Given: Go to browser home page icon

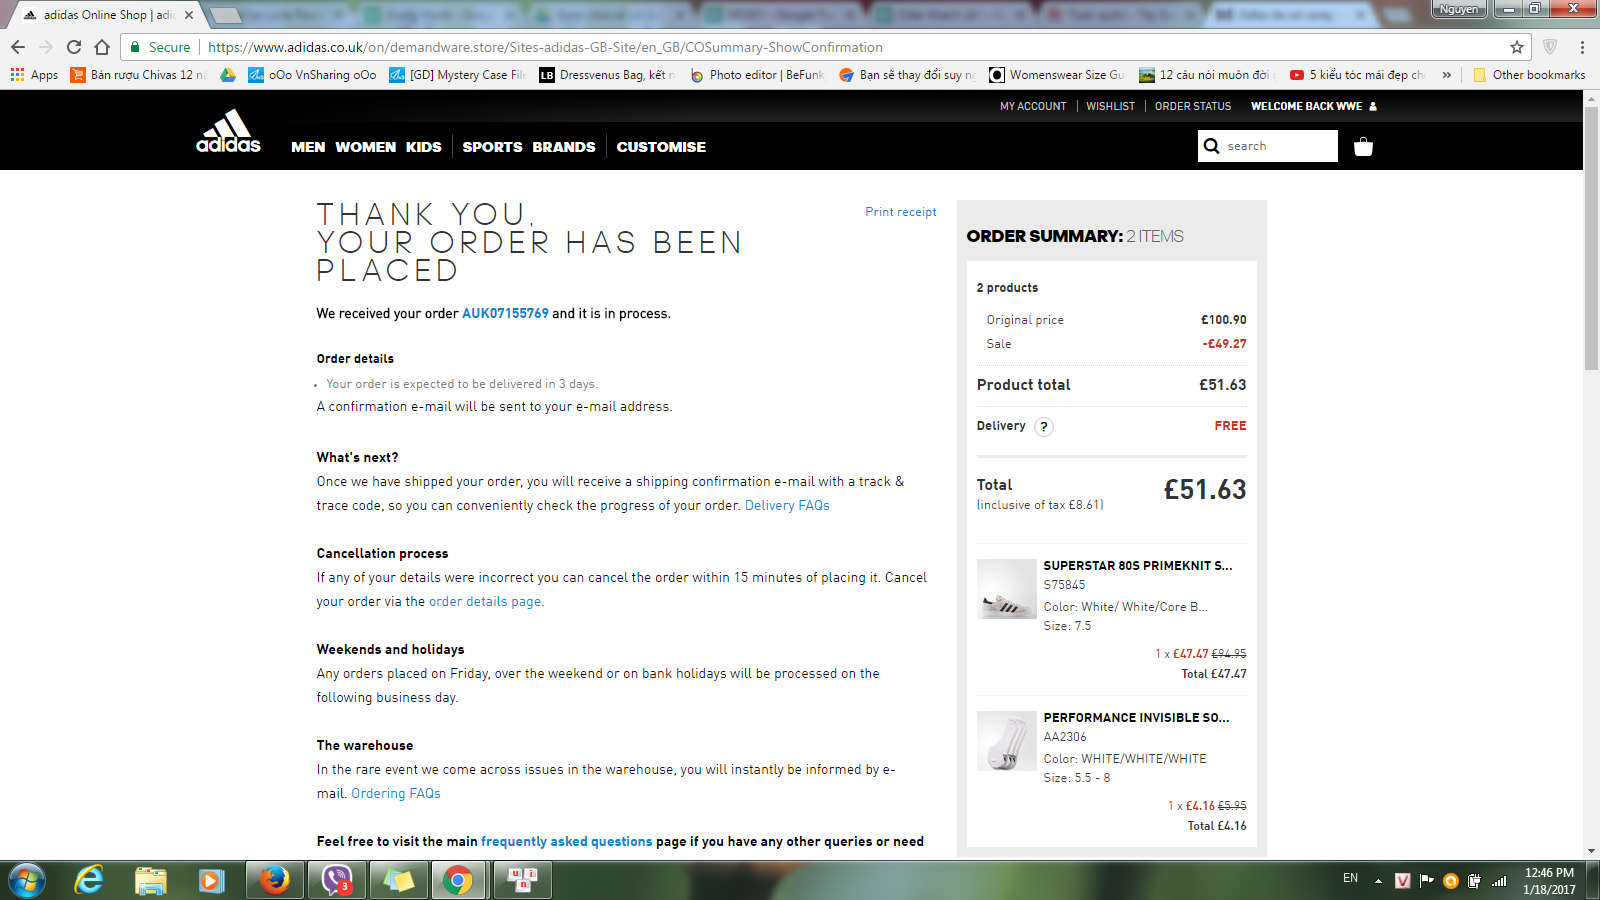Looking at the screenshot, I should (102, 47).
